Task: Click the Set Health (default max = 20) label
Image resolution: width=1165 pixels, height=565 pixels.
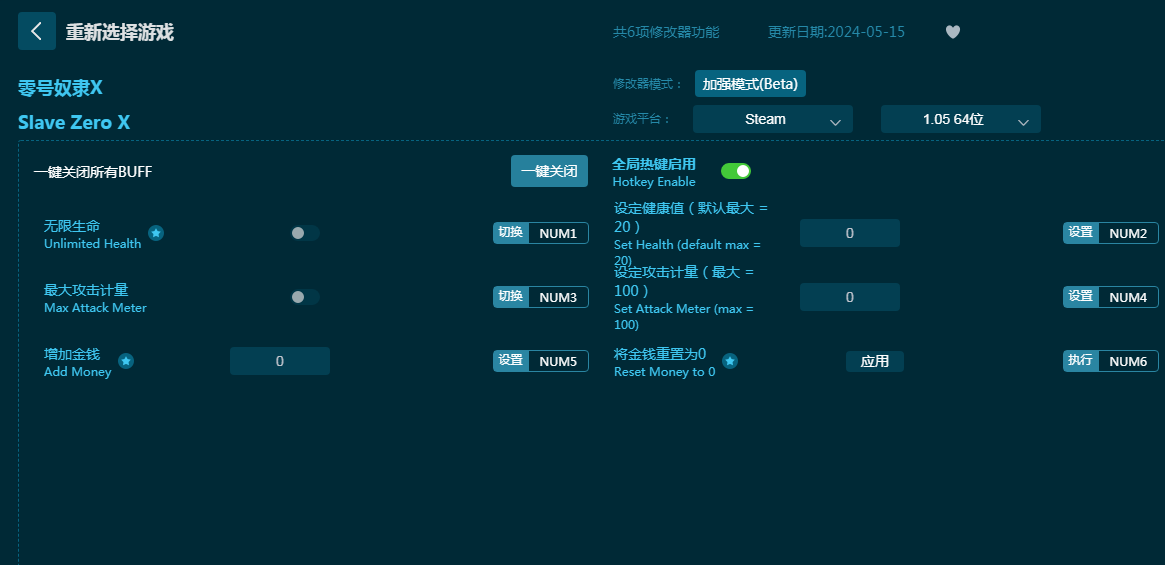Action: pyautogui.click(x=687, y=252)
